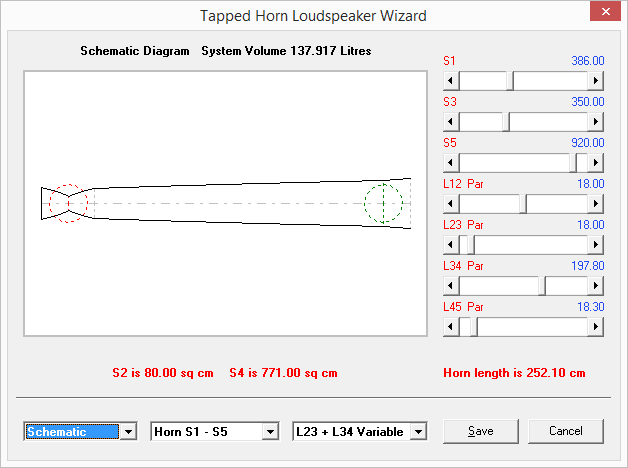Screen dimensions: 628x468
Task: Decrease L45 with its left arrow
Action: pos(451,327)
